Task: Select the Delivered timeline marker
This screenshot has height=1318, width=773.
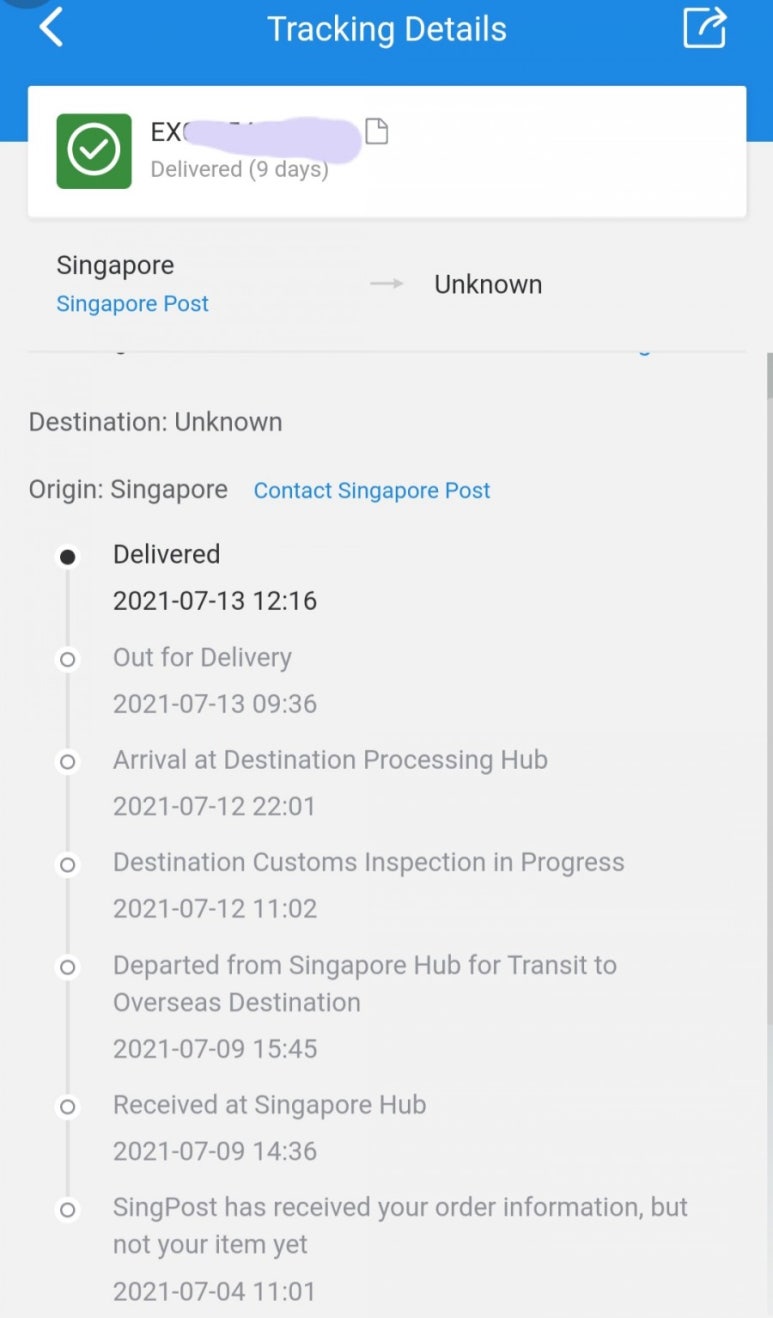Action: pyautogui.click(x=67, y=558)
